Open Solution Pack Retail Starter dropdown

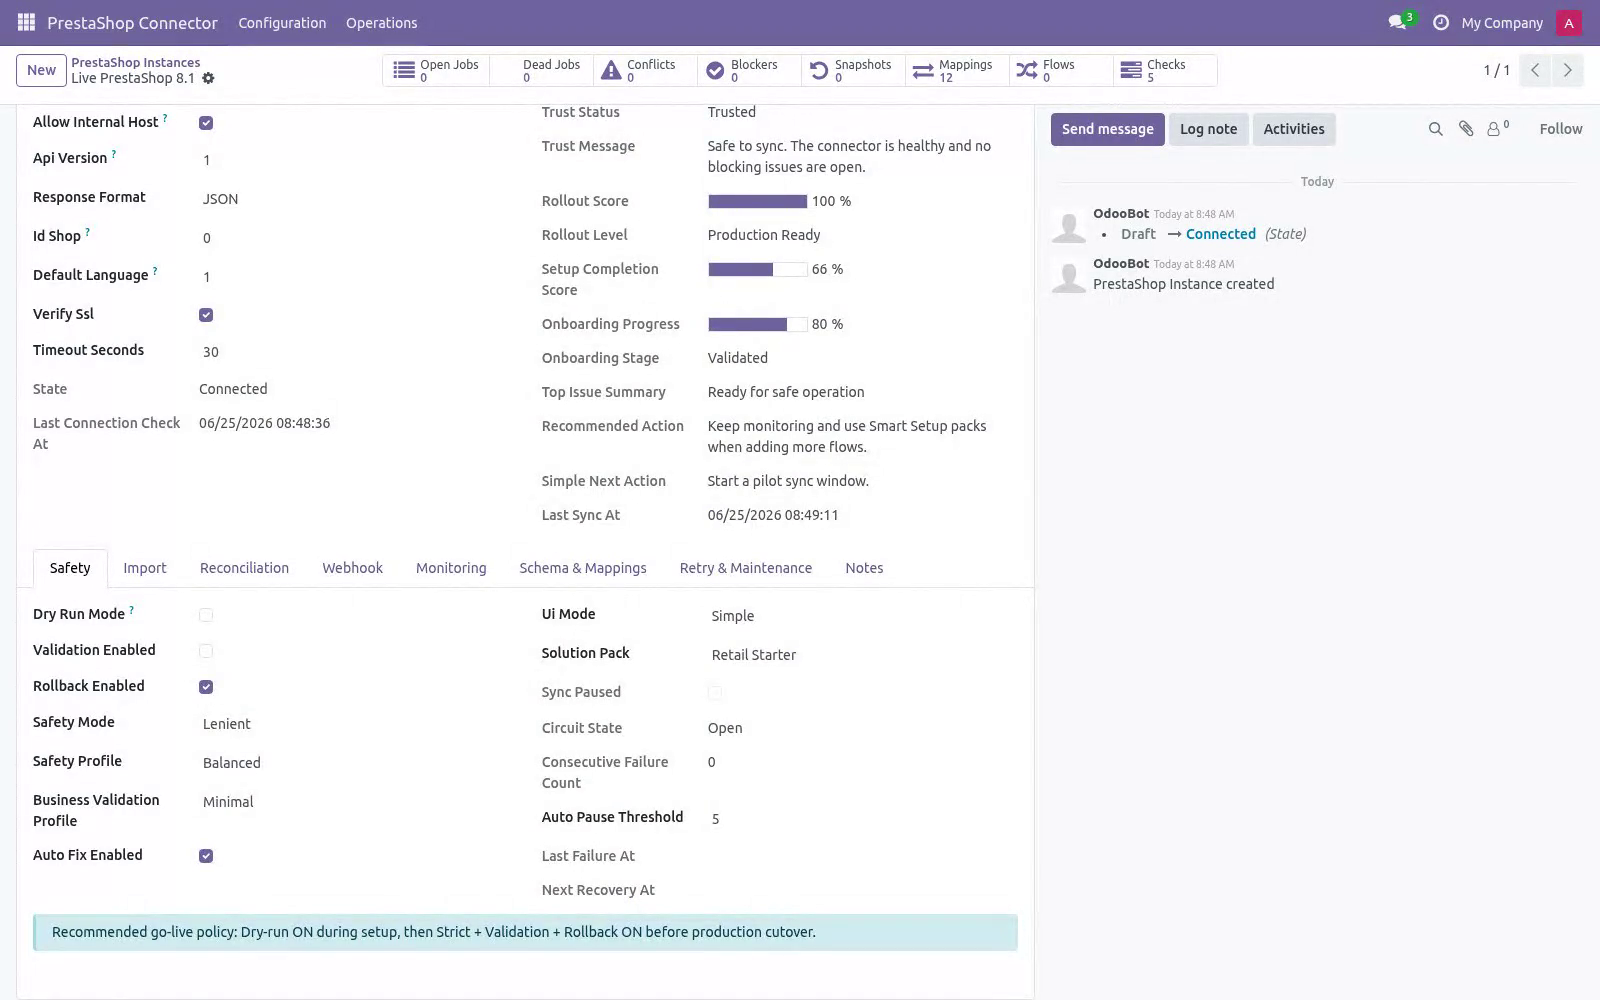coord(862,655)
